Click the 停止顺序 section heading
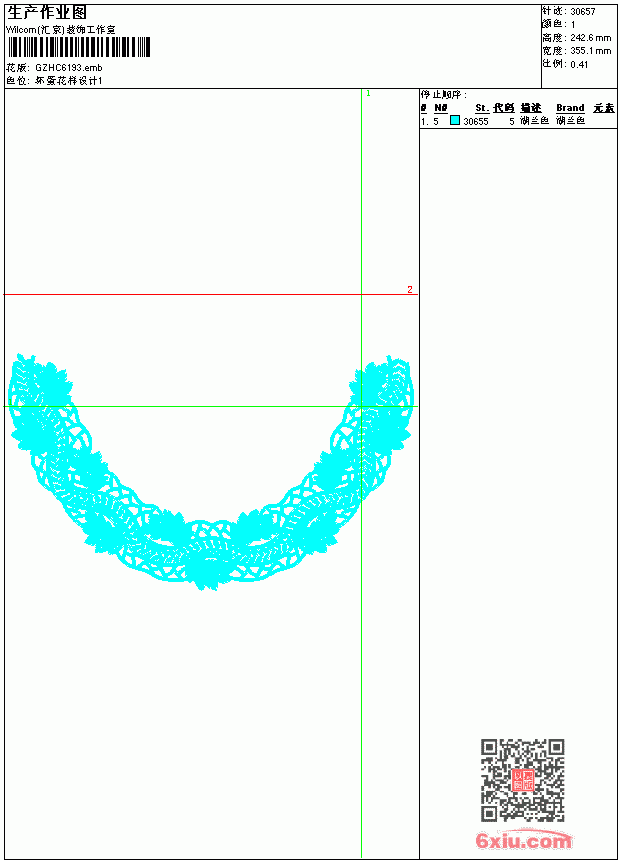Viewport: 620px width, 860px height. [444, 94]
